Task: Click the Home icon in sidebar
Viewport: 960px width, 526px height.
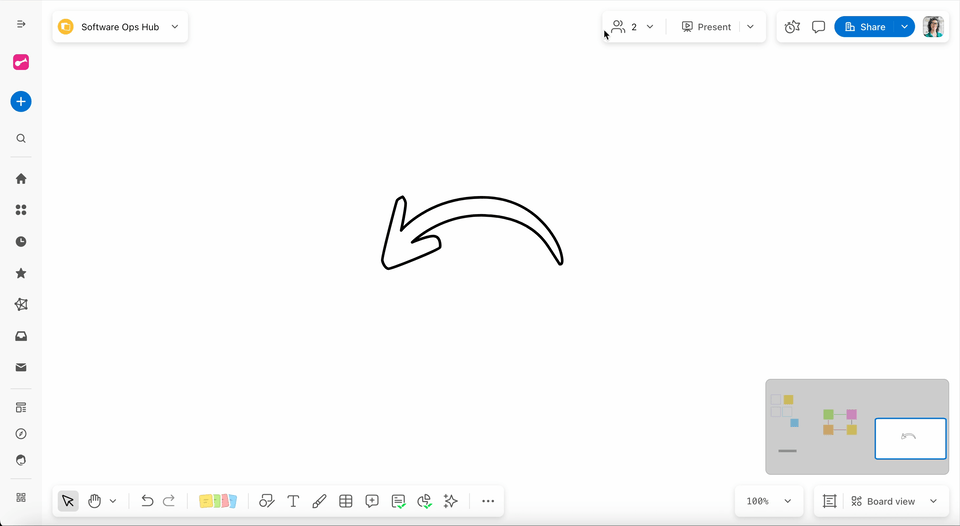Action: click(x=21, y=179)
